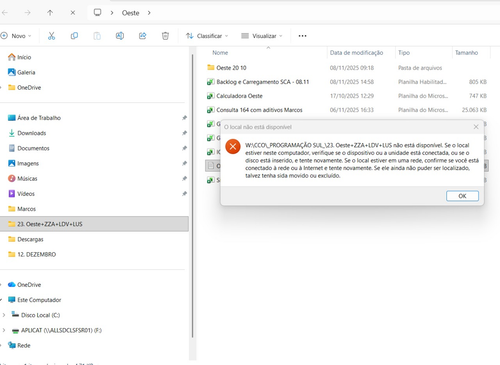The image size is (500, 365).
Task: Open the Novo dropdown button
Action: pos(16,36)
